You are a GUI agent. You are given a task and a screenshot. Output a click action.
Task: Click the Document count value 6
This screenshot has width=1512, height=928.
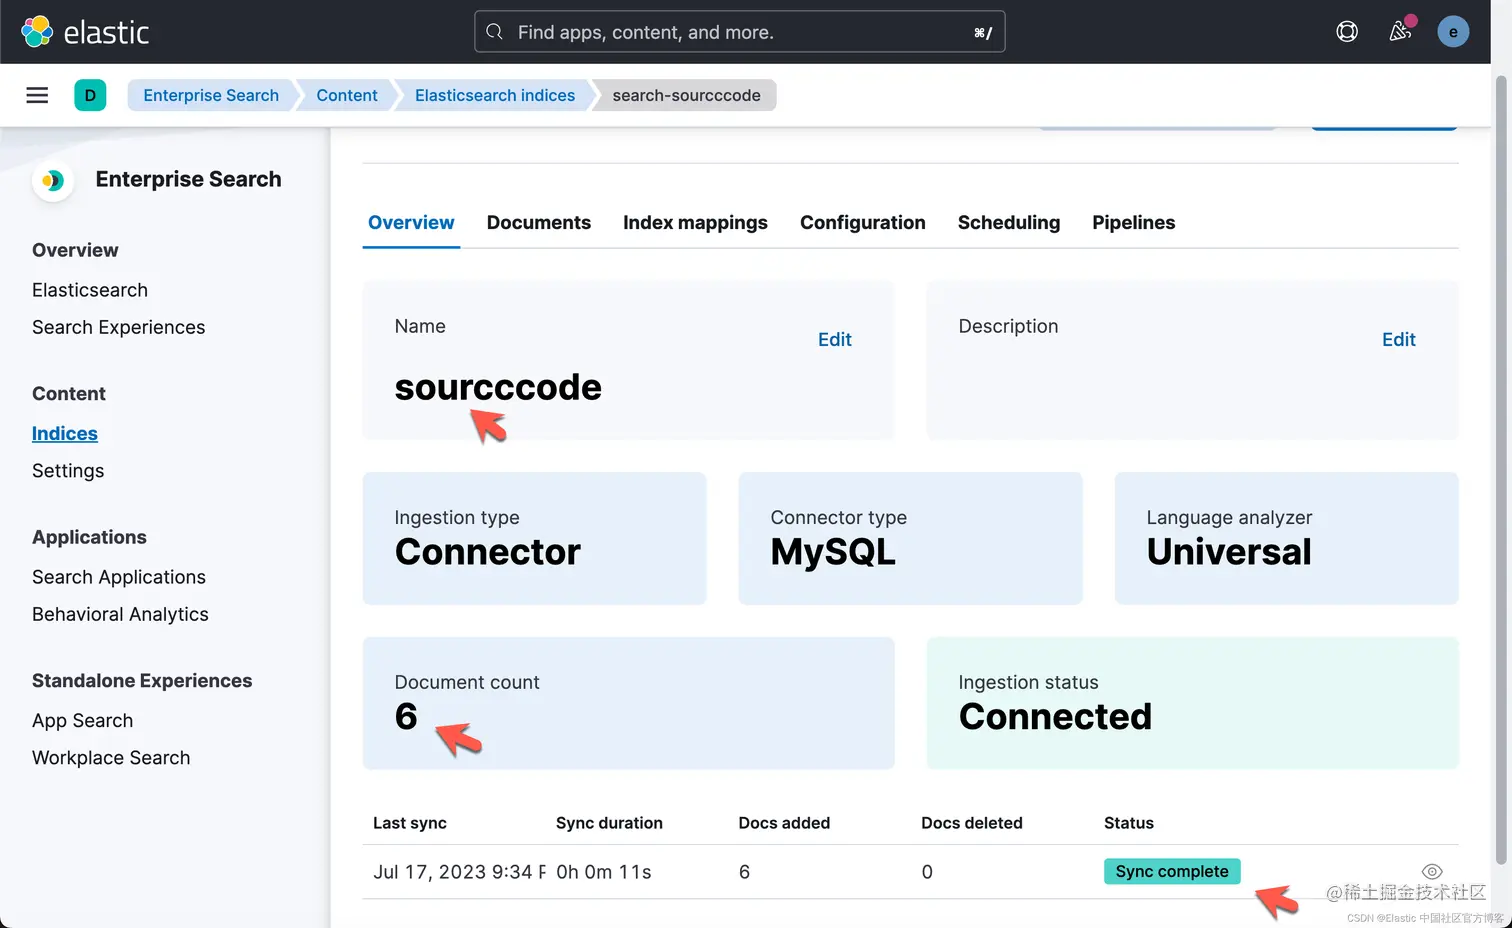click(406, 716)
